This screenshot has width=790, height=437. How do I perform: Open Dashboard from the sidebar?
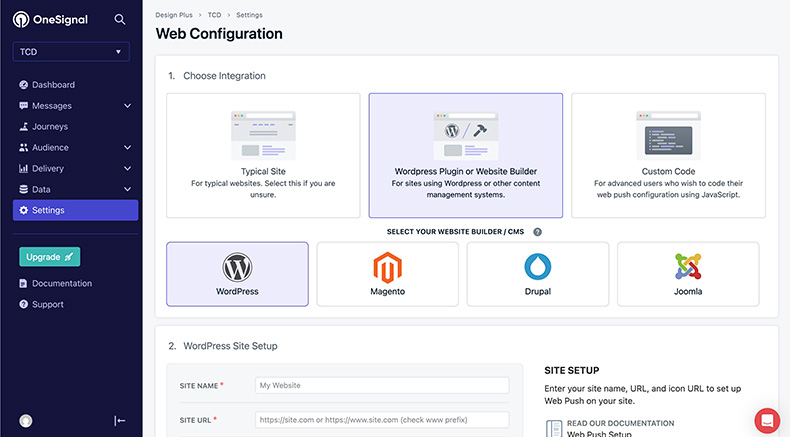tap(53, 85)
